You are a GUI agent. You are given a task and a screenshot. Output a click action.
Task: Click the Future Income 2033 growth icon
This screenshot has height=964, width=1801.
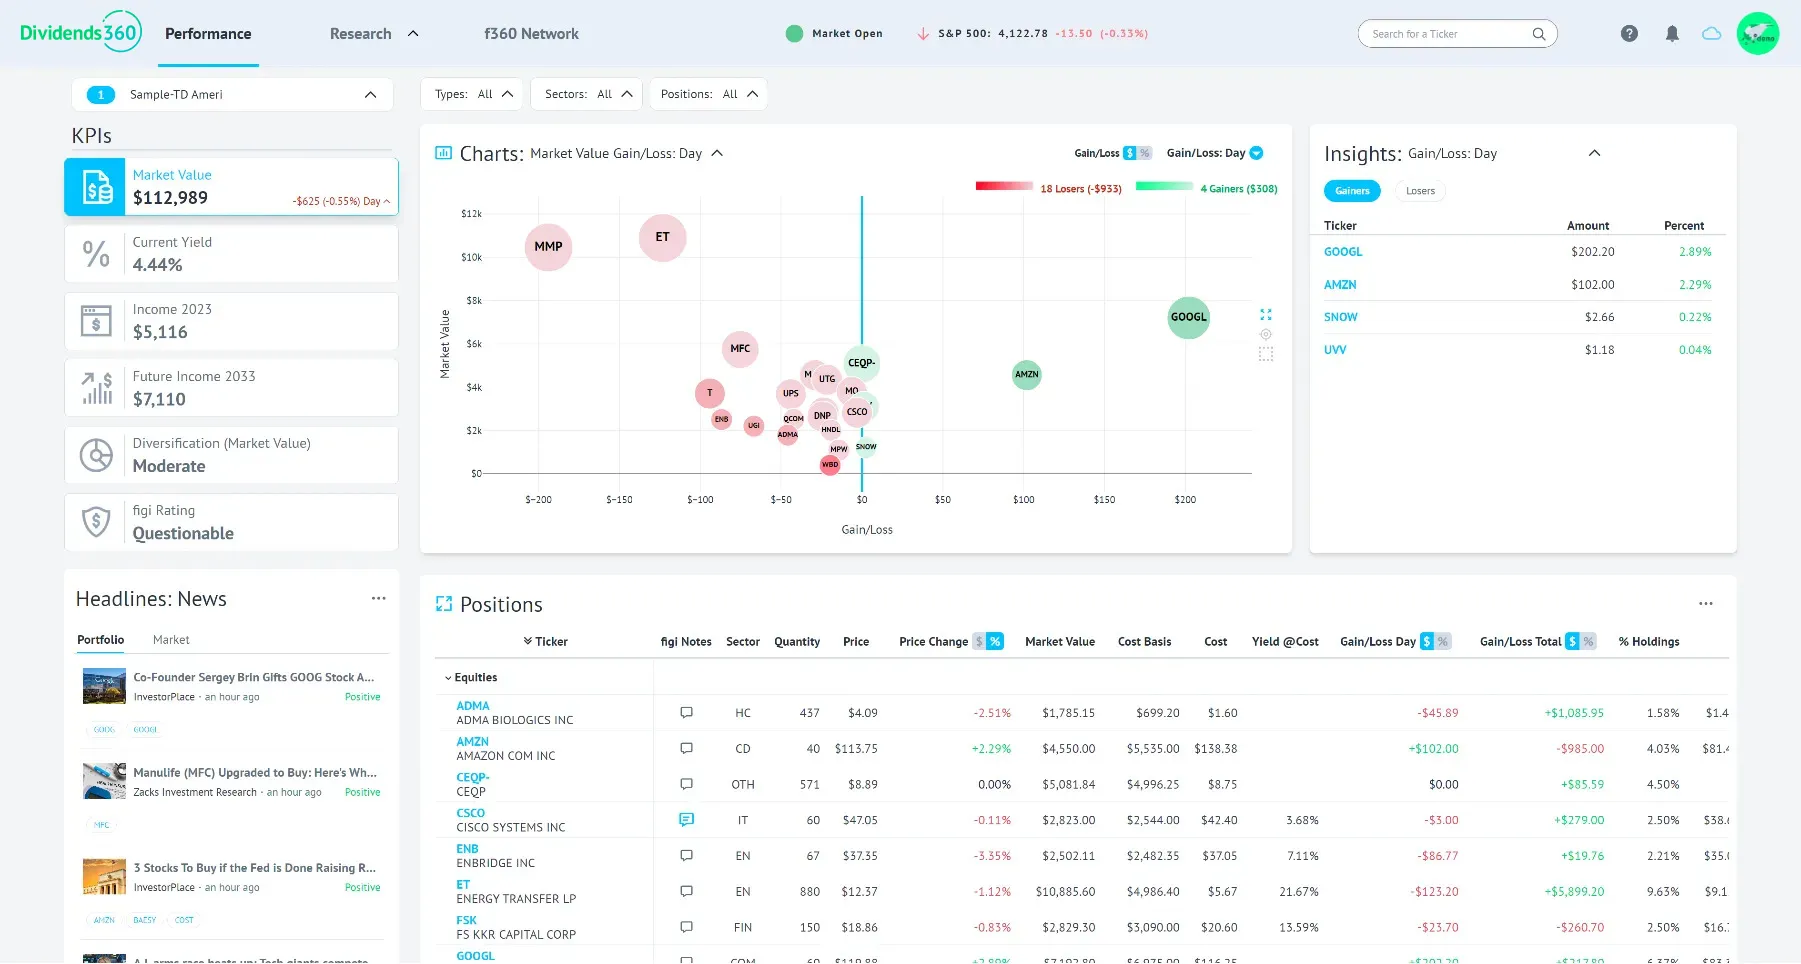click(x=96, y=388)
